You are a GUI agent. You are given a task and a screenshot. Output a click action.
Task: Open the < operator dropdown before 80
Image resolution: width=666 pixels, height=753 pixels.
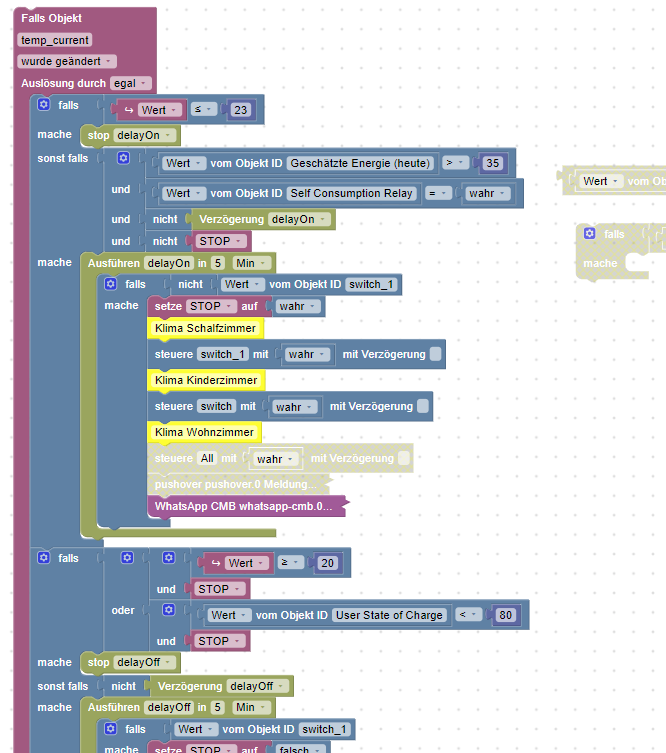(x=469, y=614)
